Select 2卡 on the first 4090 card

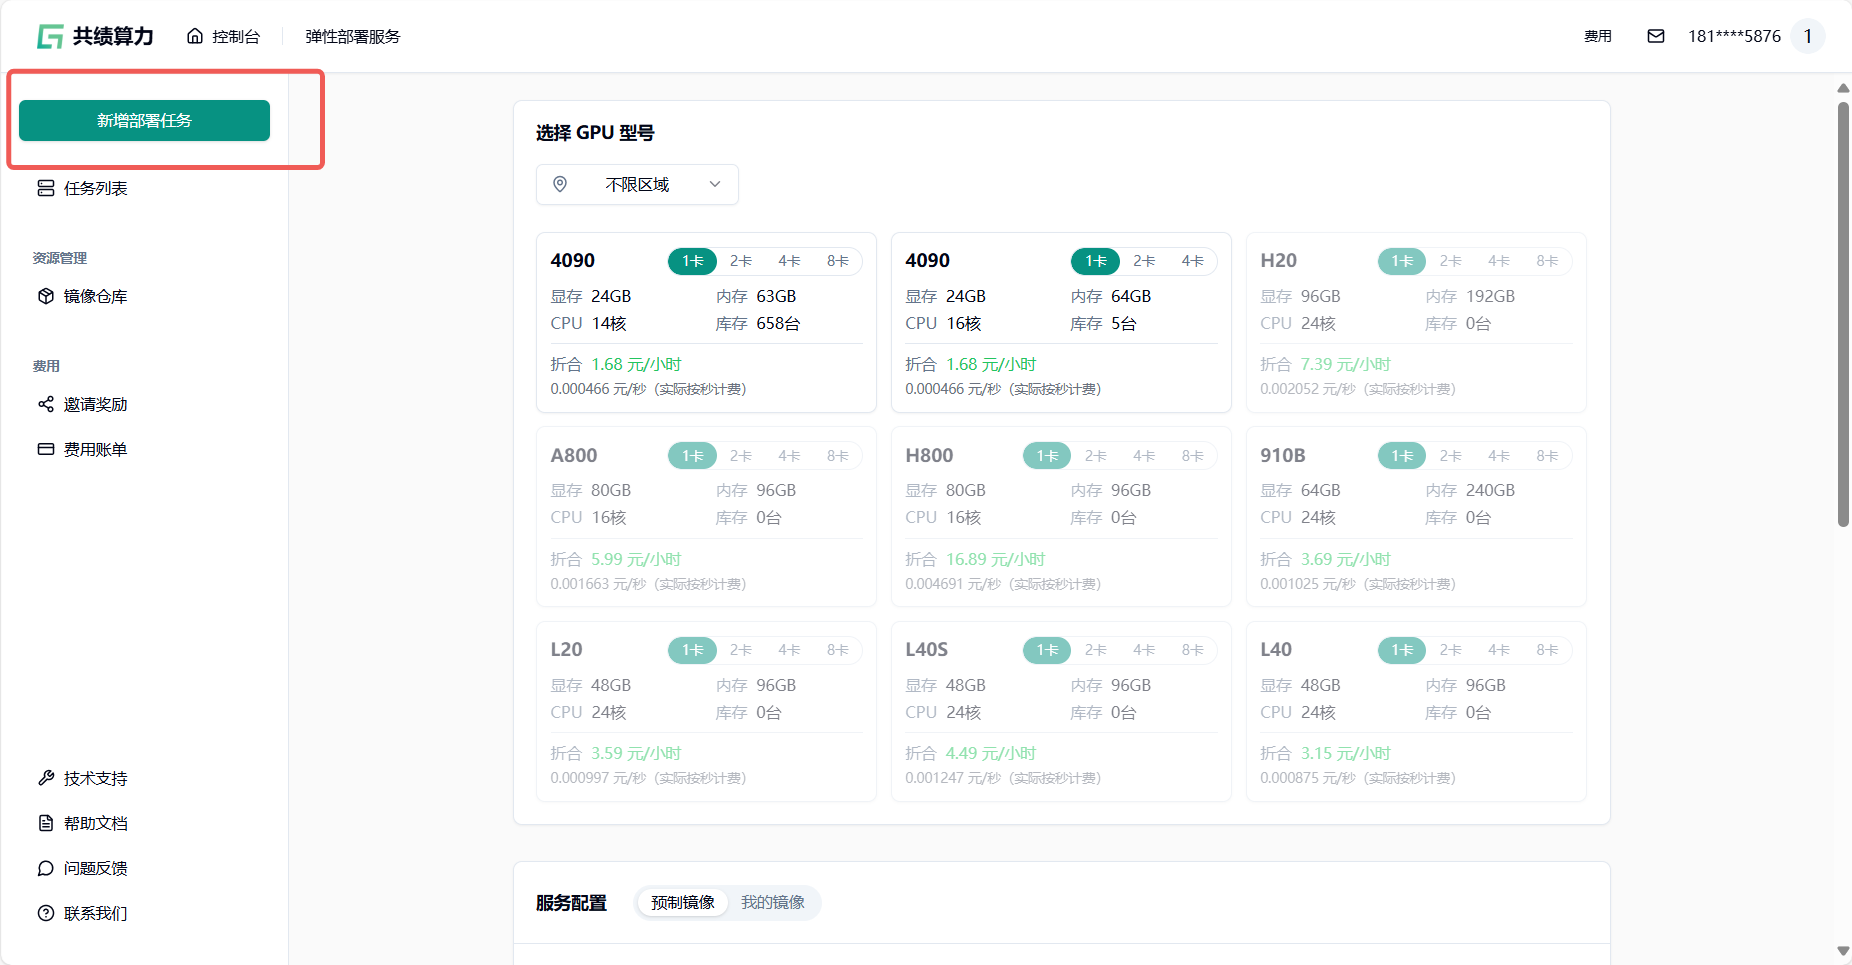(x=740, y=261)
